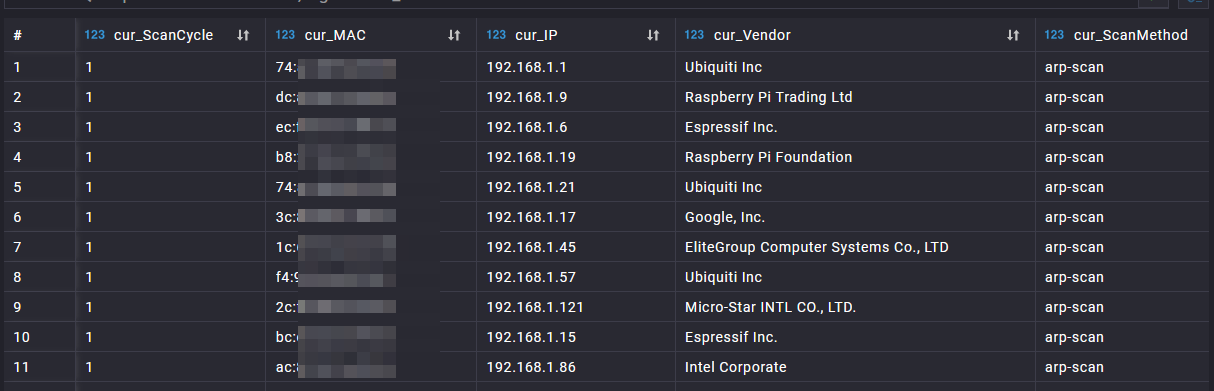Click the 123 type icon beside cur_IP
This screenshot has height=391, width=1214.
coord(496,35)
